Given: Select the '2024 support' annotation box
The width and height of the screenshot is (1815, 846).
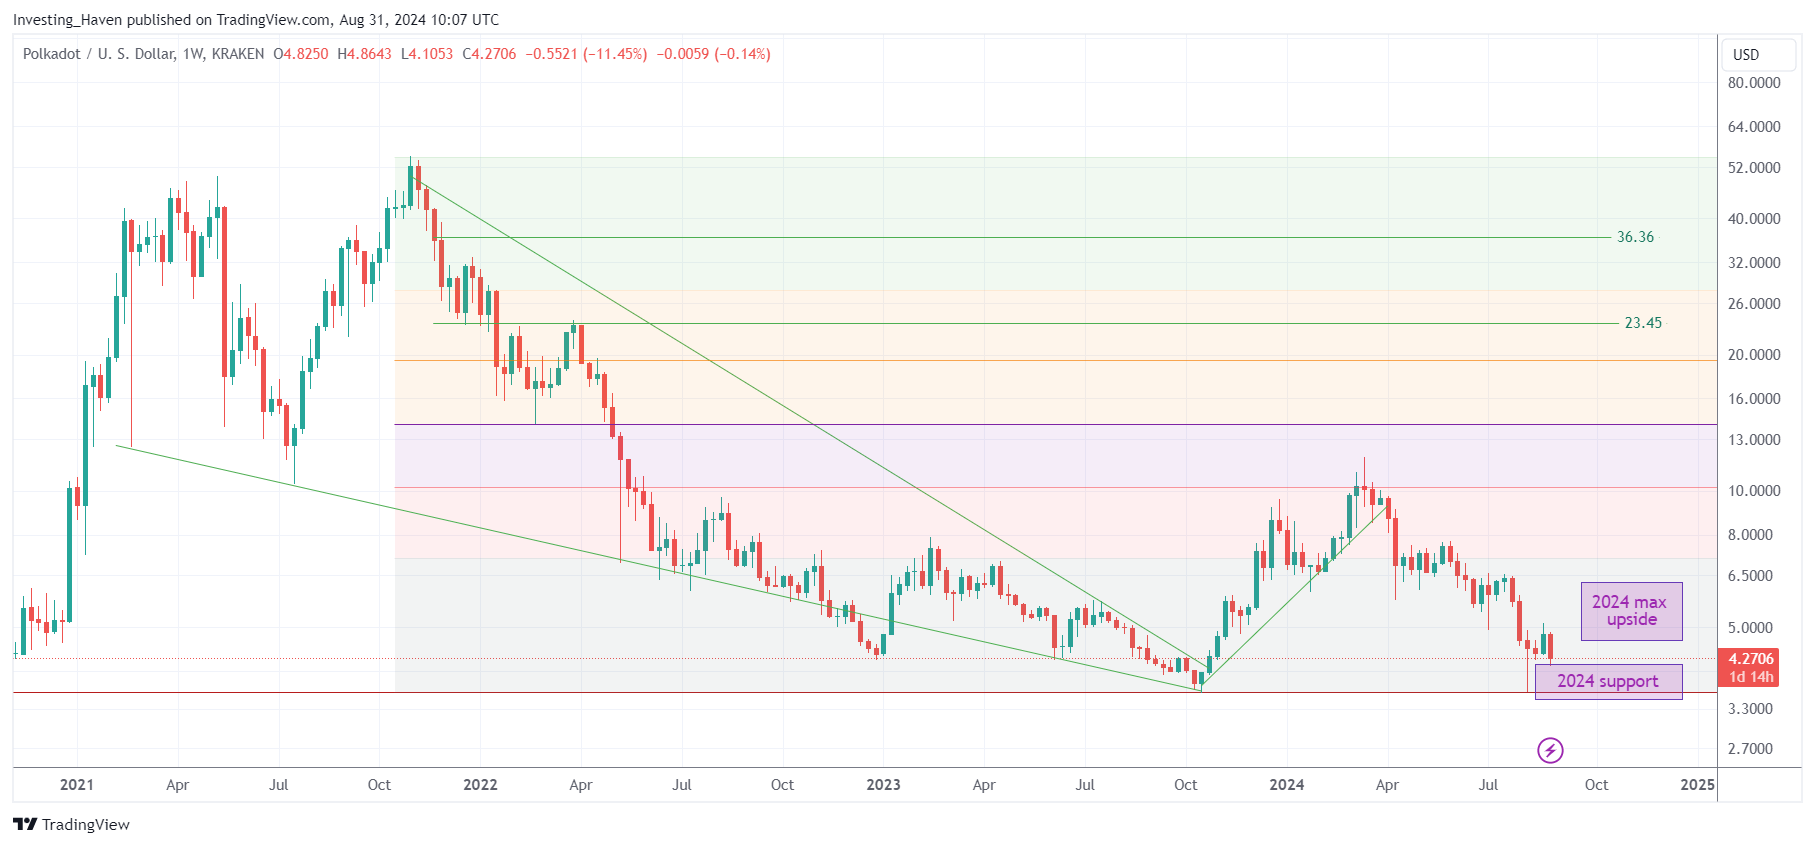Looking at the screenshot, I should (1608, 681).
